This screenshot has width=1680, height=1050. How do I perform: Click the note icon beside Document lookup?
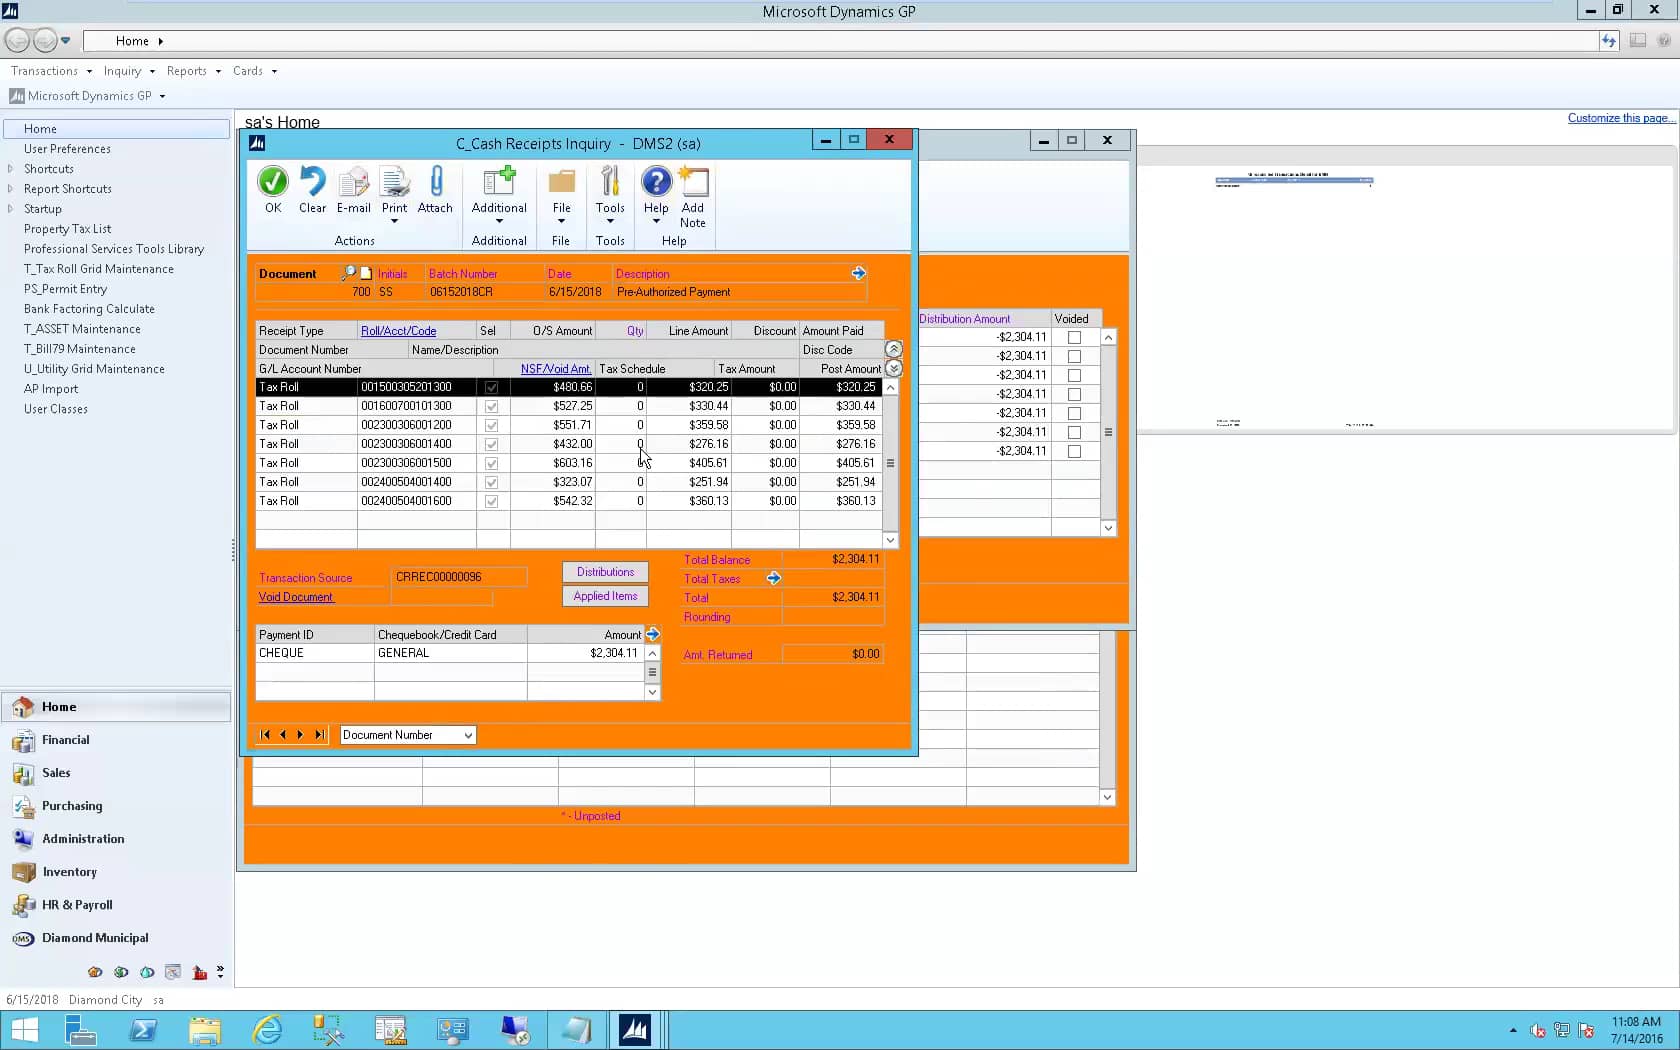coord(366,273)
